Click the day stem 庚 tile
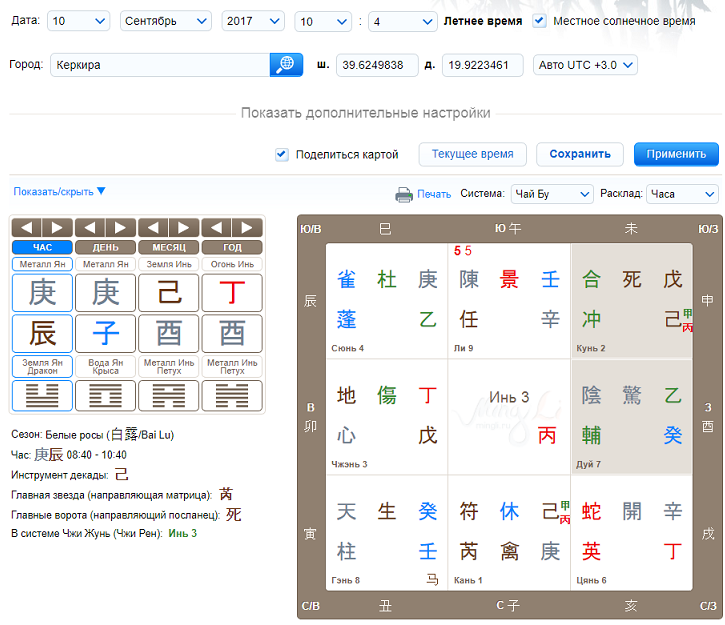 point(105,293)
